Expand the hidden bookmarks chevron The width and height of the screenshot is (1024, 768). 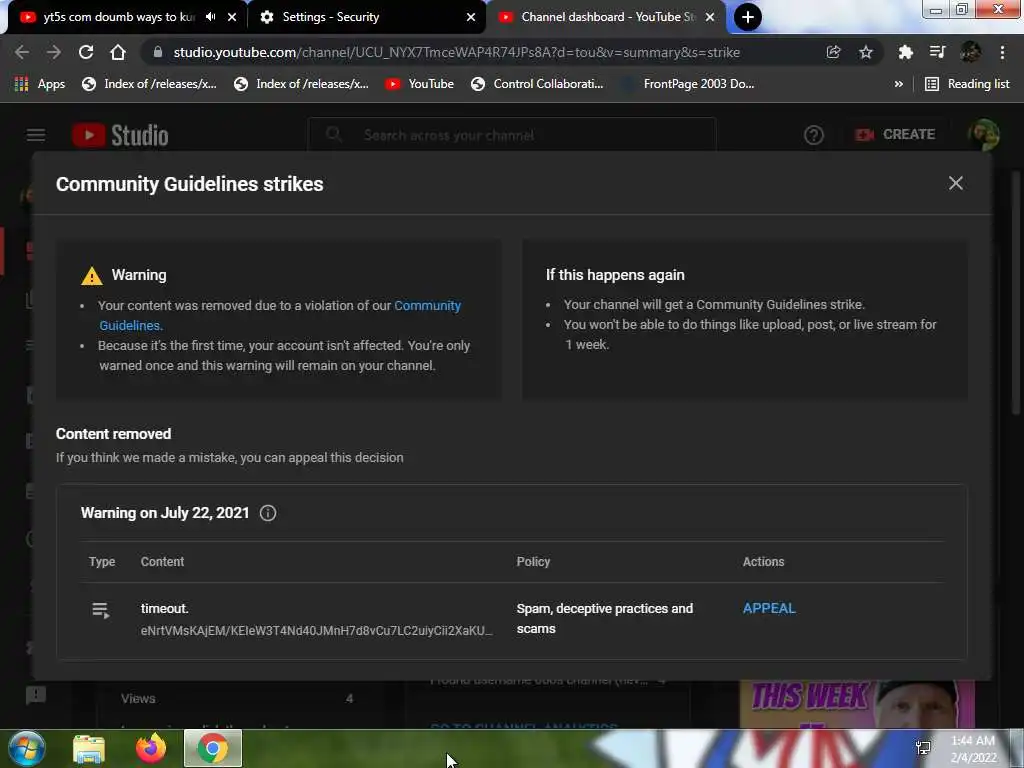(x=899, y=84)
